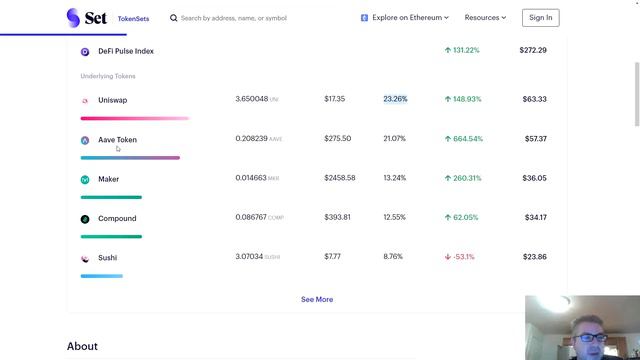Click the $2458.58 Maker price
This screenshot has height=360, width=640.
[x=340, y=178]
